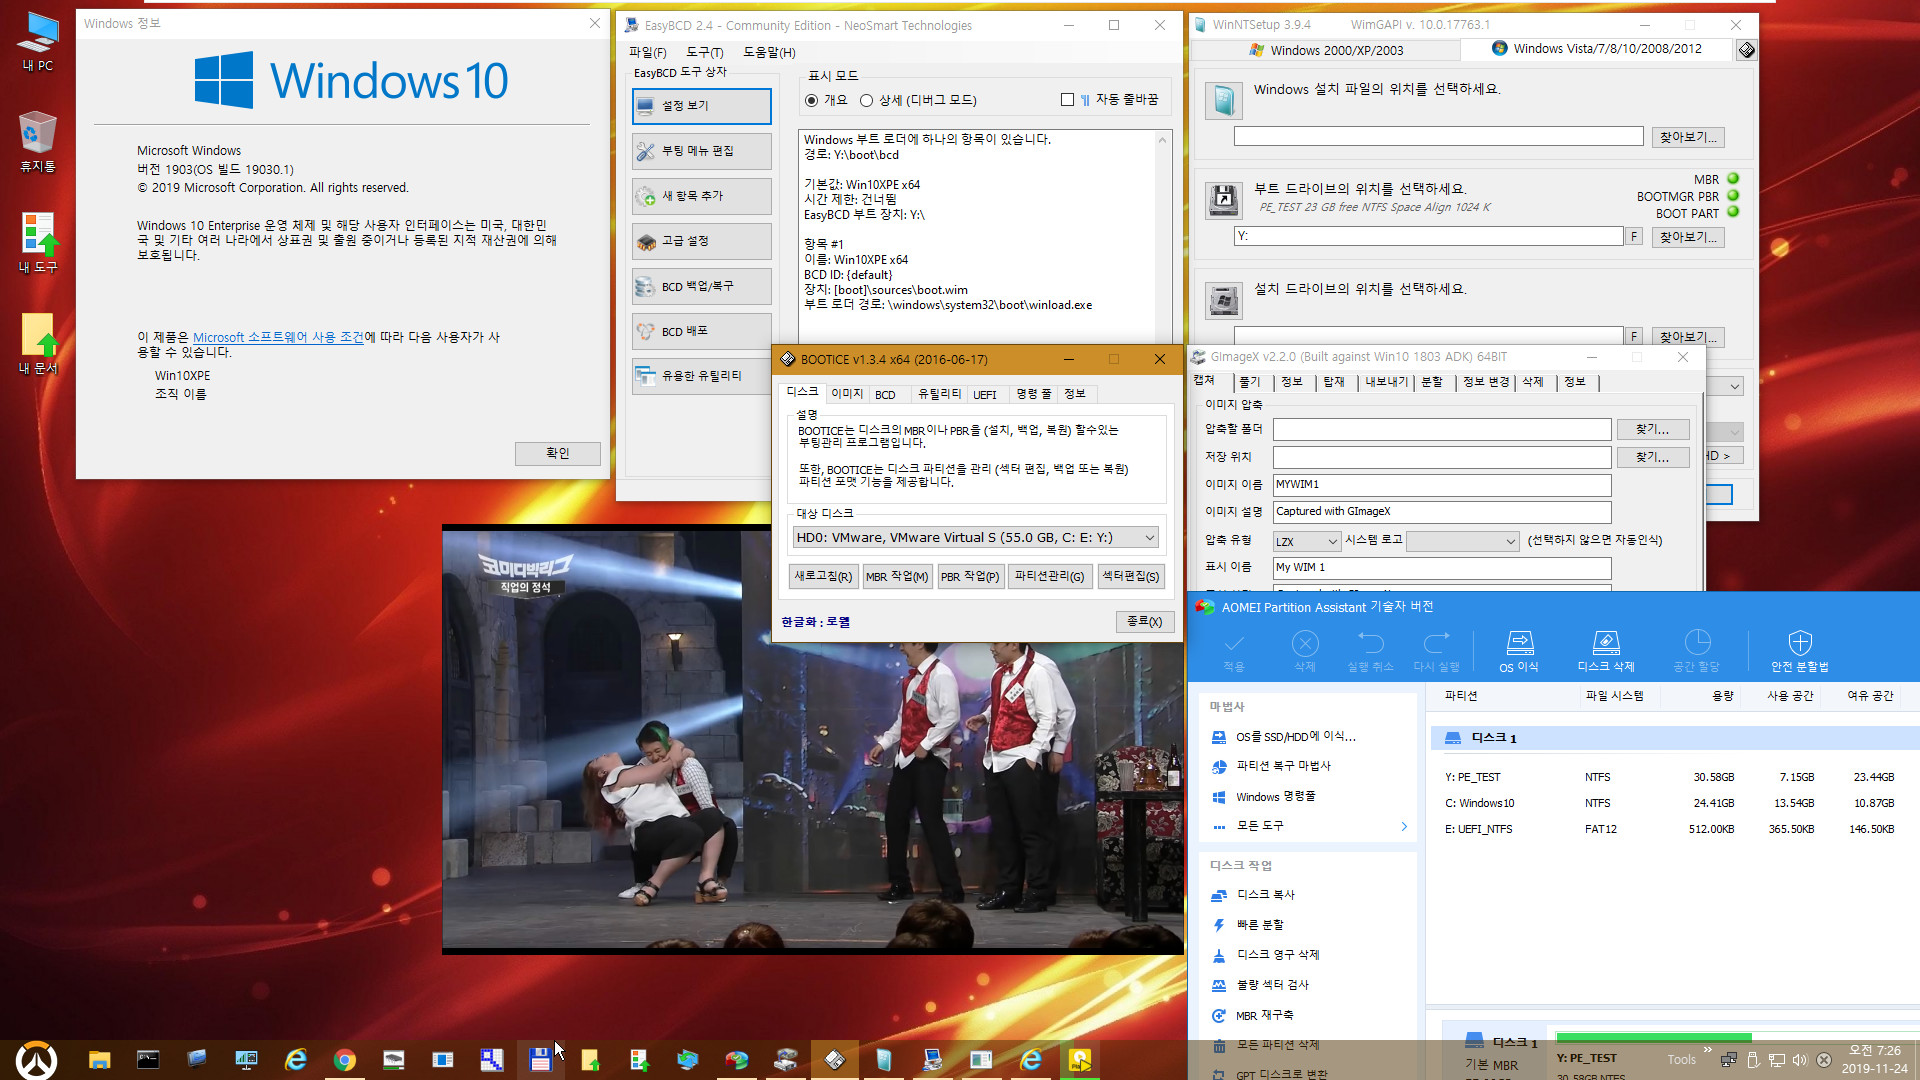Click the 오전 7:26 taskbar clock
This screenshot has height=1080, width=1920.
[1875, 1060]
